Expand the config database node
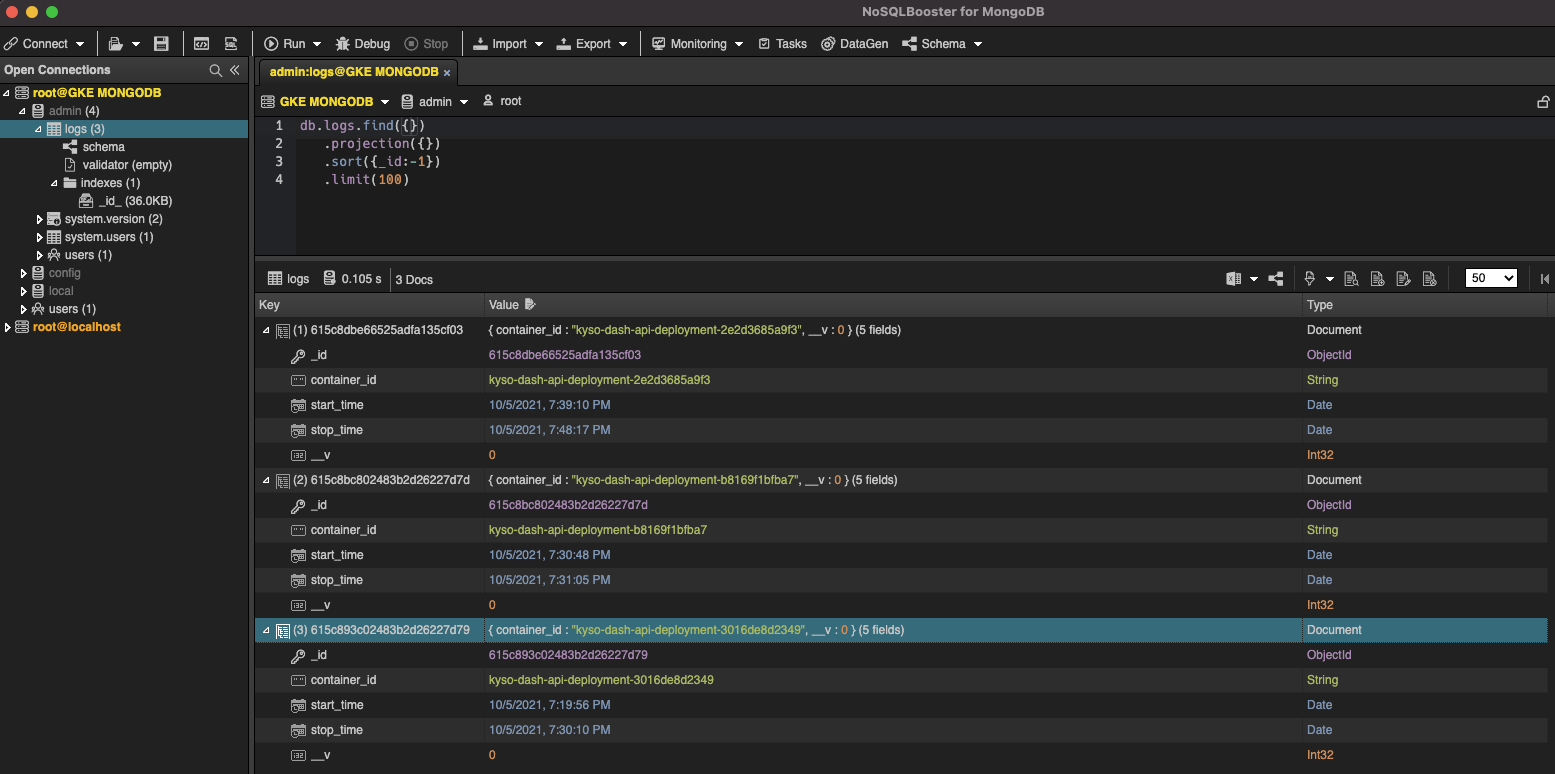The height and width of the screenshot is (774, 1555). pyautogui.click(x=23, y=273)
